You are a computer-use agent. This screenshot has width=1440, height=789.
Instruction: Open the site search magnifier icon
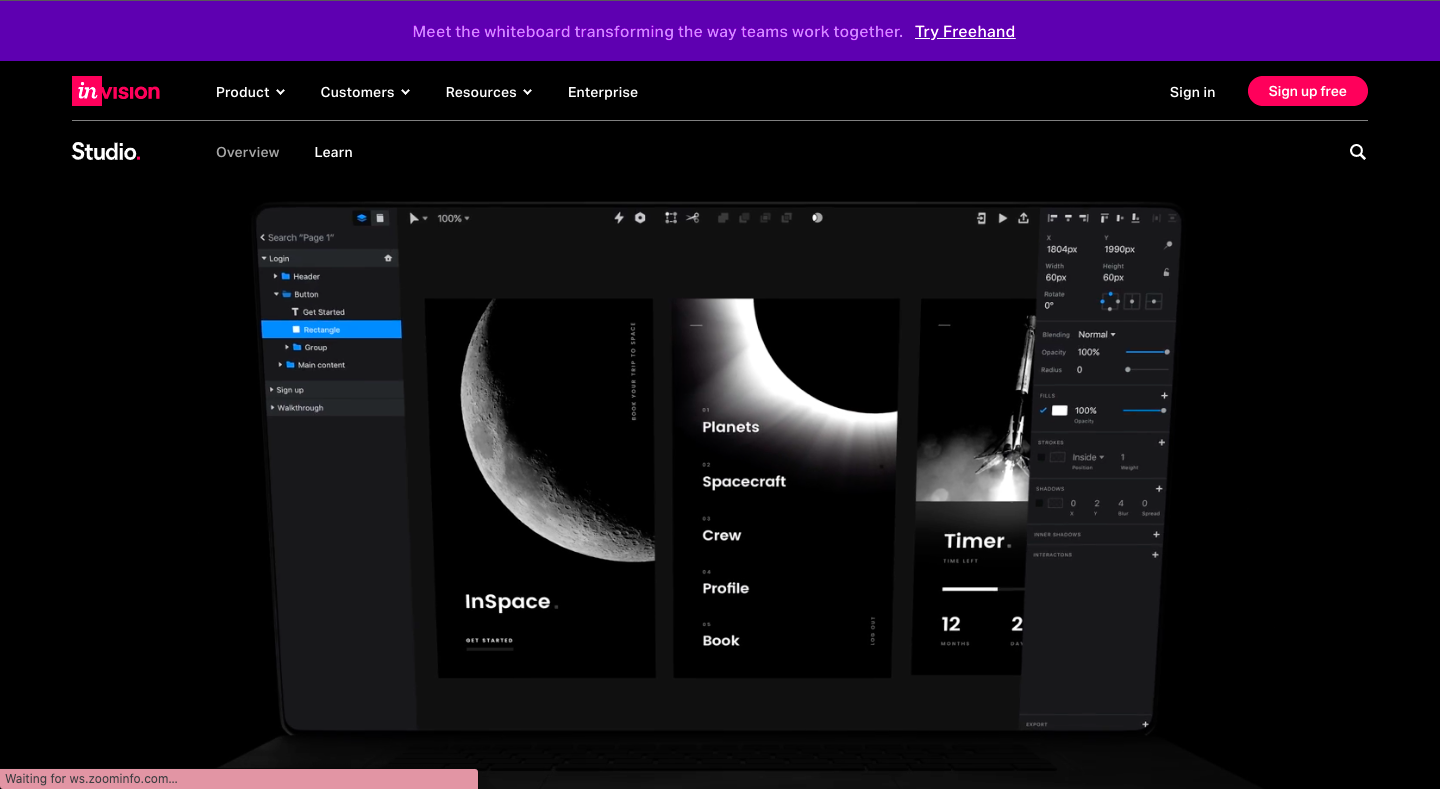1357,152
